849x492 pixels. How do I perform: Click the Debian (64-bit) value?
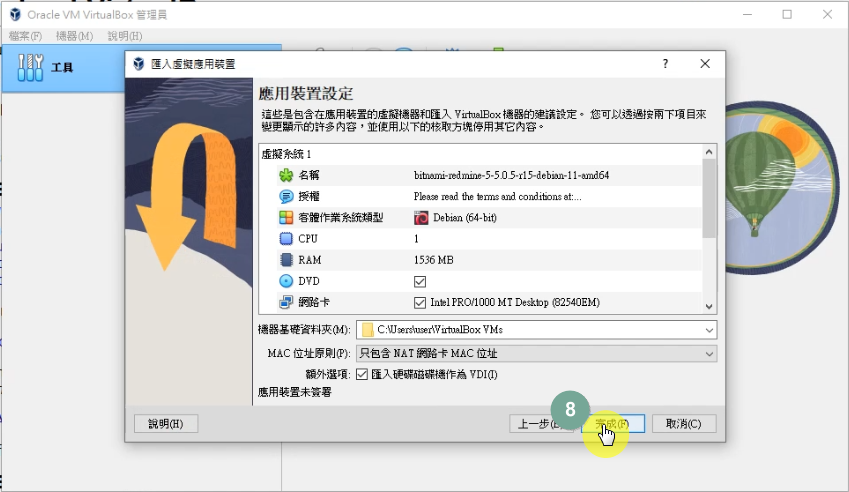465,218
